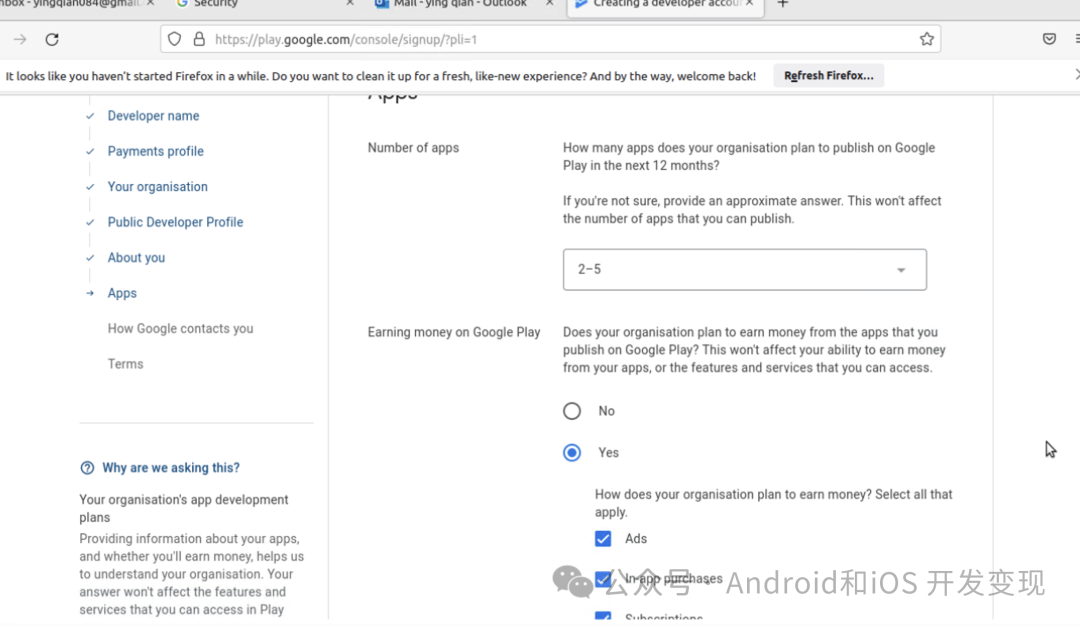The height and width of the screenshot is (626, 1080).
Task: Bookmark this page with the star icon
Action: click(x=926, y=39)
